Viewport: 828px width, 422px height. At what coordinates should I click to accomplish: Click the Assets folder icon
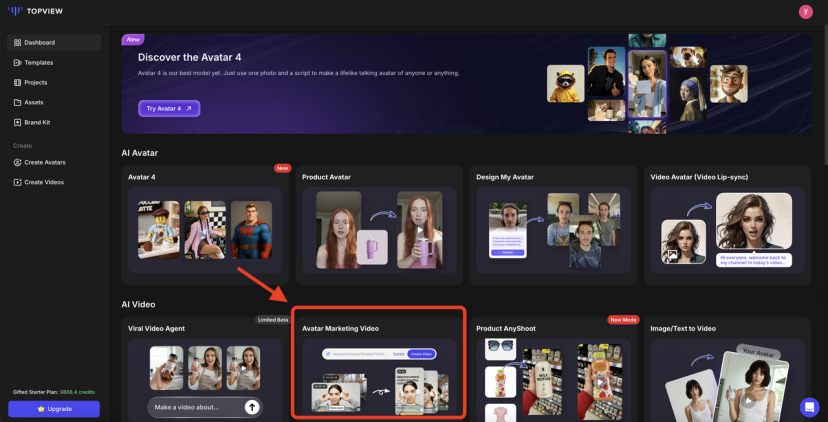[18, 102]
